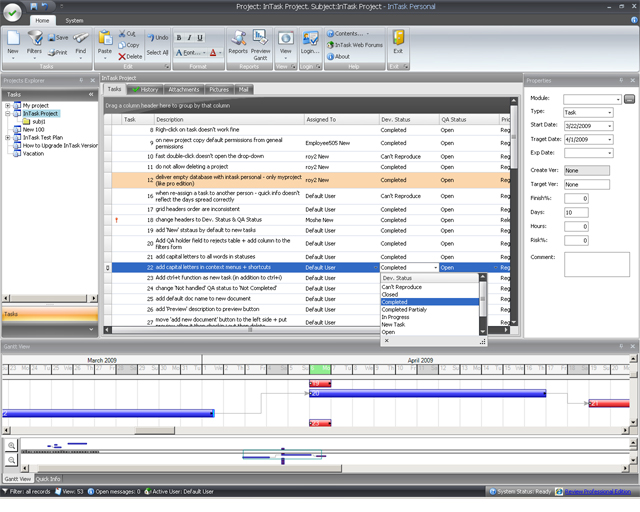Apply italic formatting
Image resolution: width=640 pixels, height=512 pixels.
point(189,38)
